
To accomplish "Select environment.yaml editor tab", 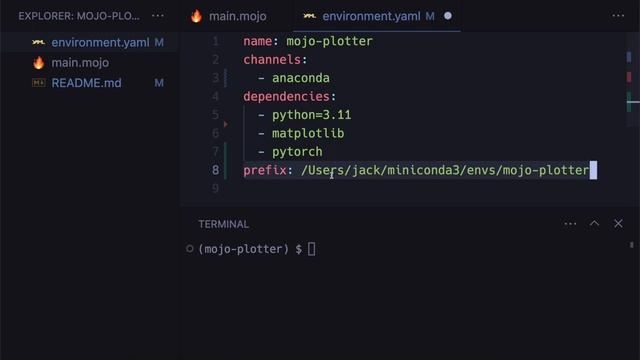I will pos(377,16).
